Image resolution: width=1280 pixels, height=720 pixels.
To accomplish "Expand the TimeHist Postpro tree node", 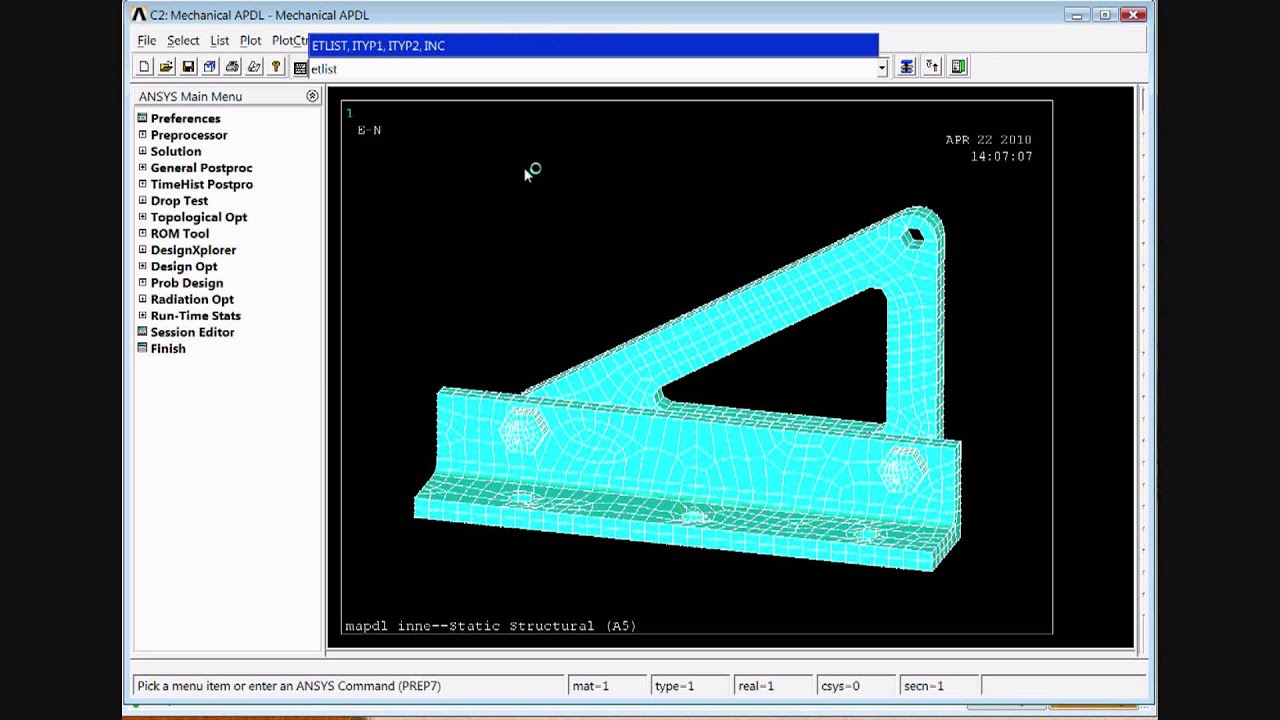I will coord(142,184).
